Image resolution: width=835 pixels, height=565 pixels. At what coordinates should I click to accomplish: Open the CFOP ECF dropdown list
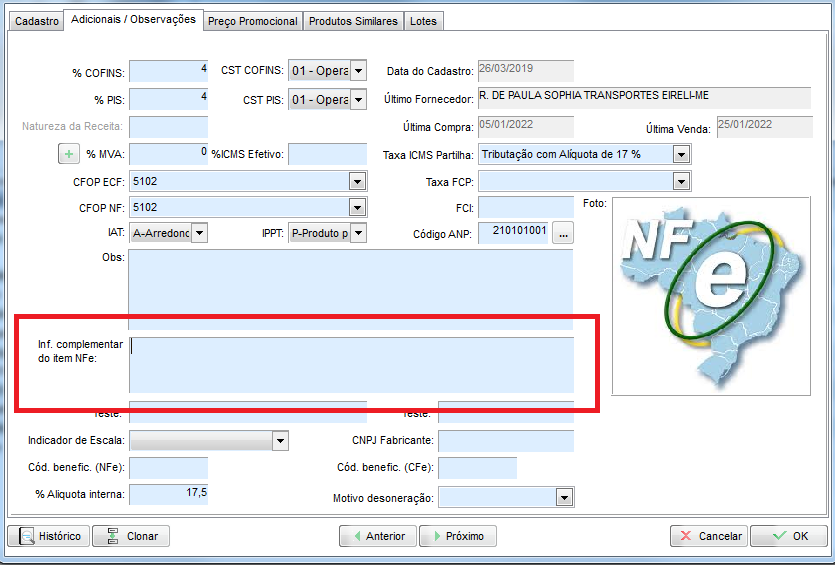pos(357,181)
